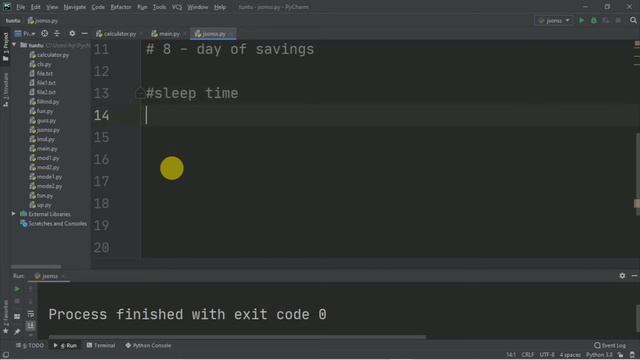
Task: Click the CRLF line separator in status bar
Action: (527, 355)
